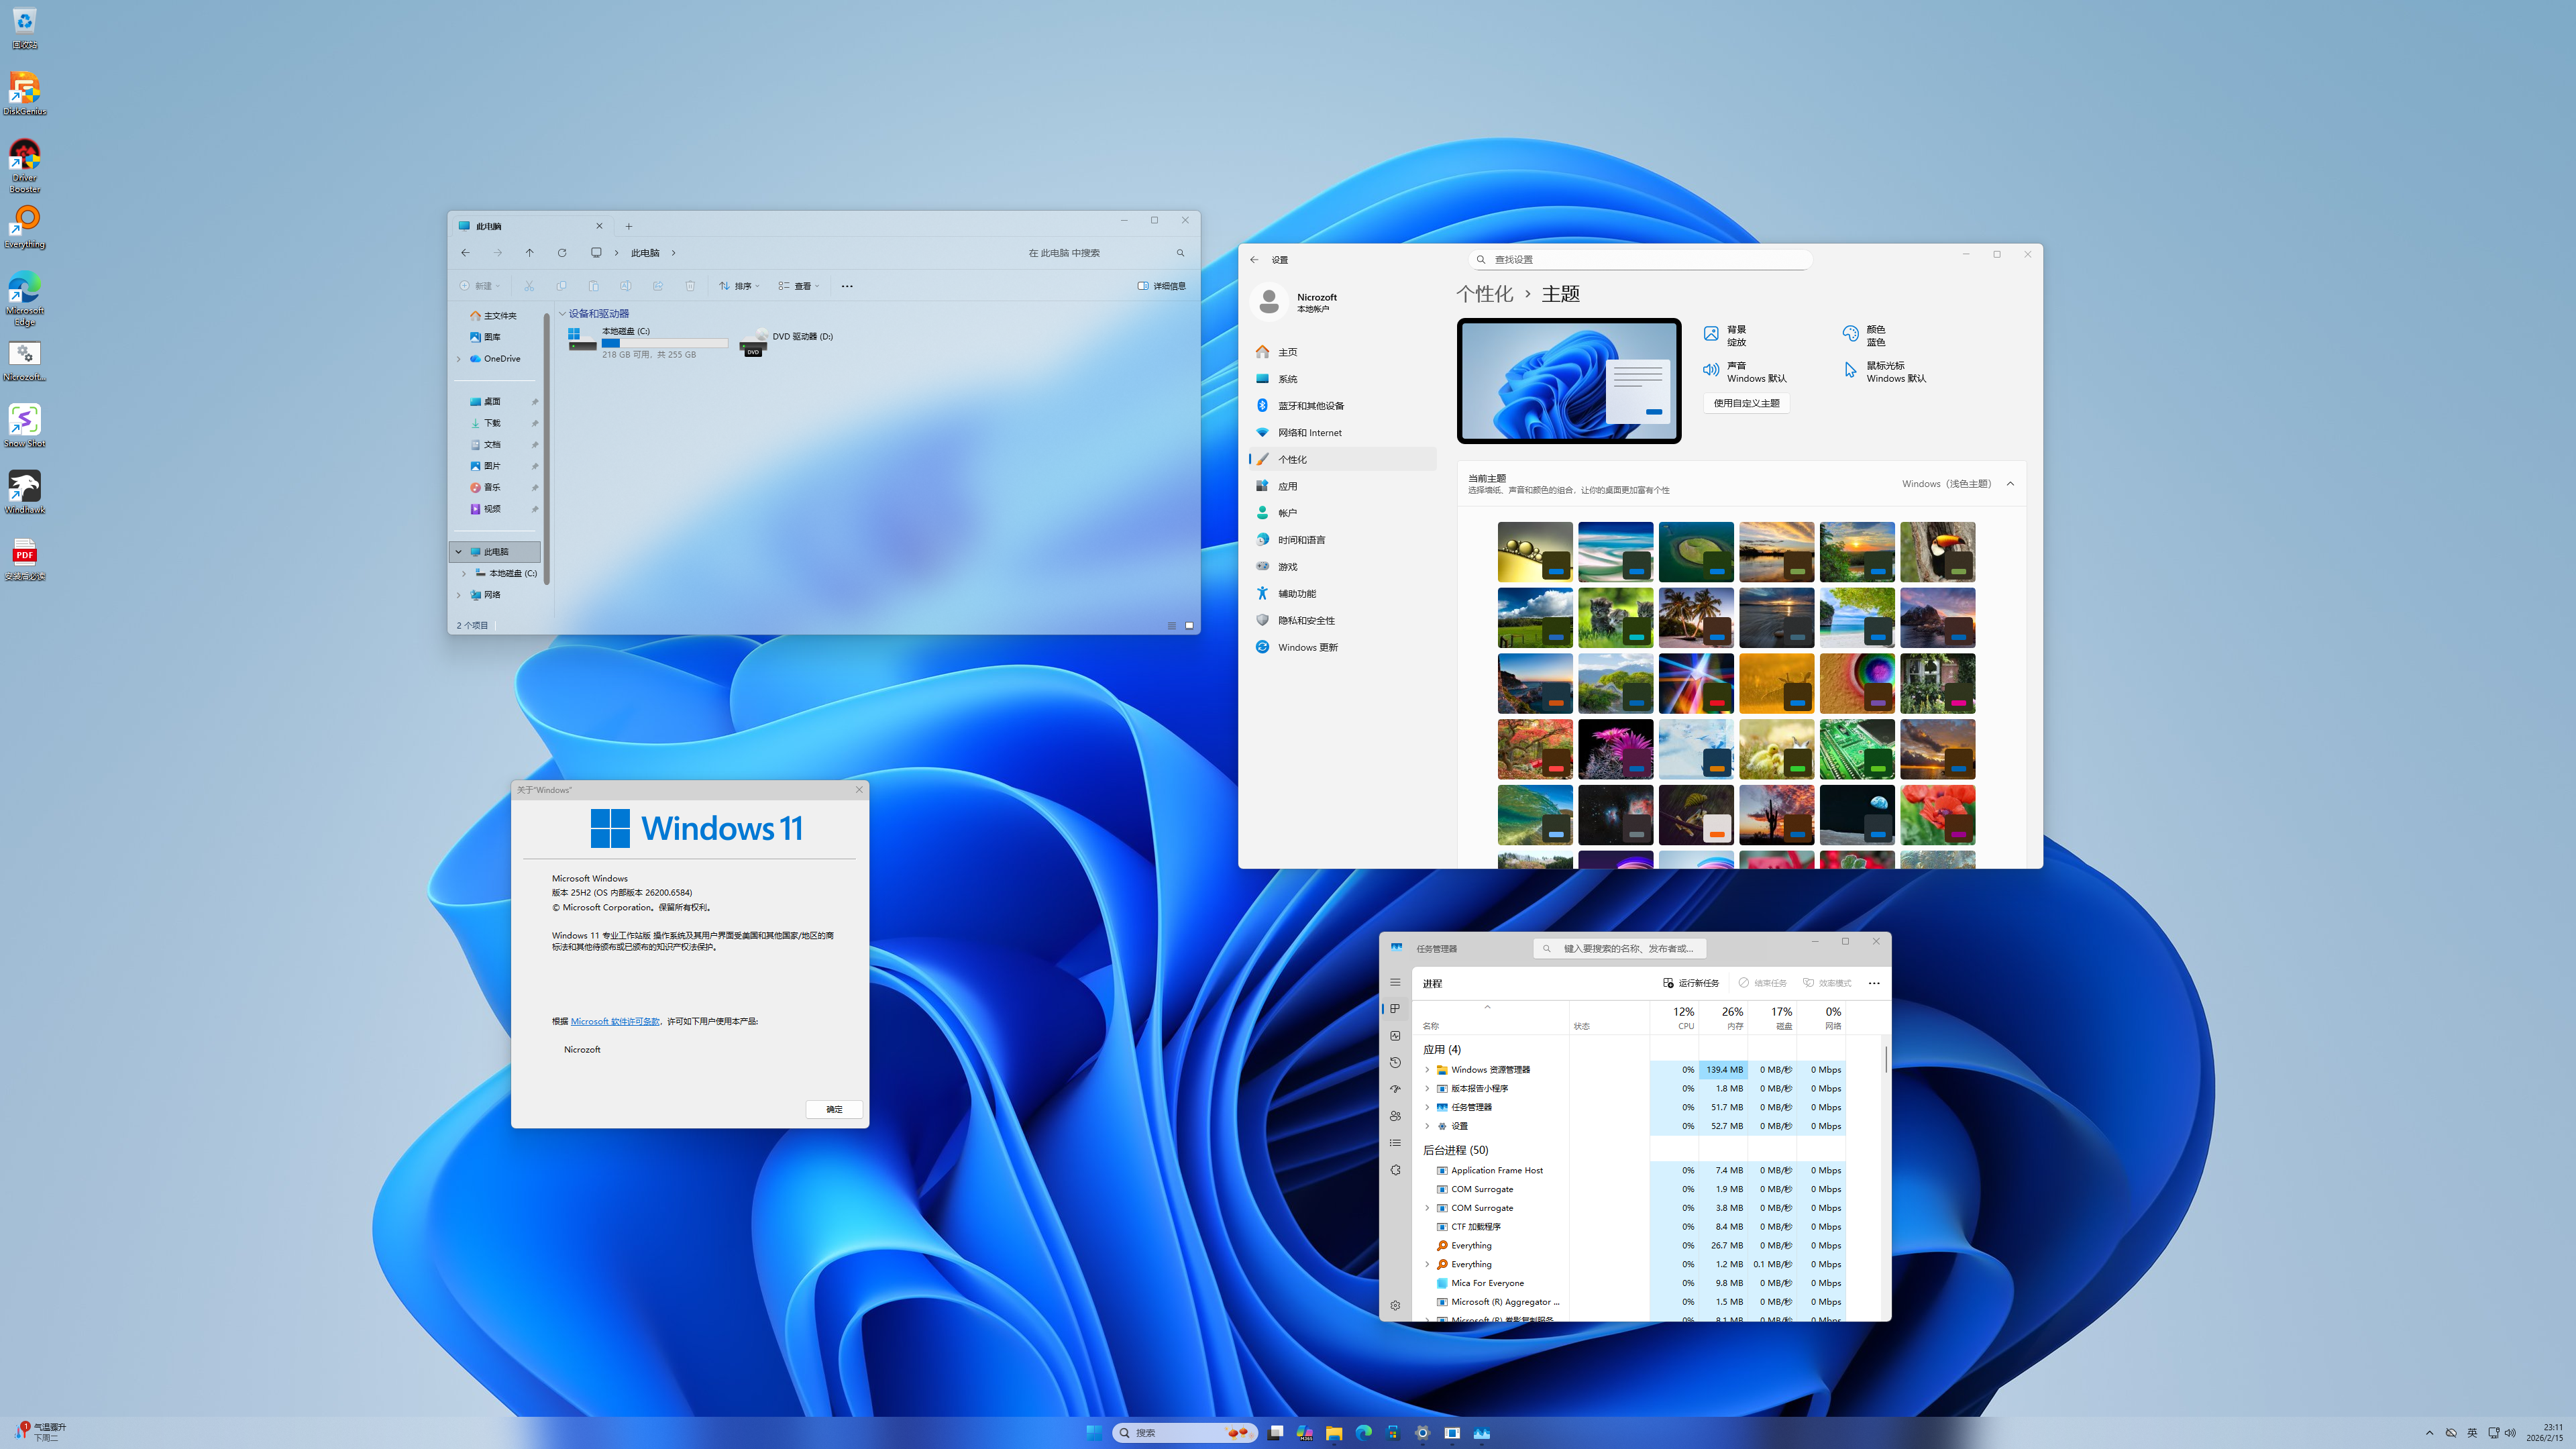Open the 排序 sort dropdown

pyautogui.click(x=739, y=286)
